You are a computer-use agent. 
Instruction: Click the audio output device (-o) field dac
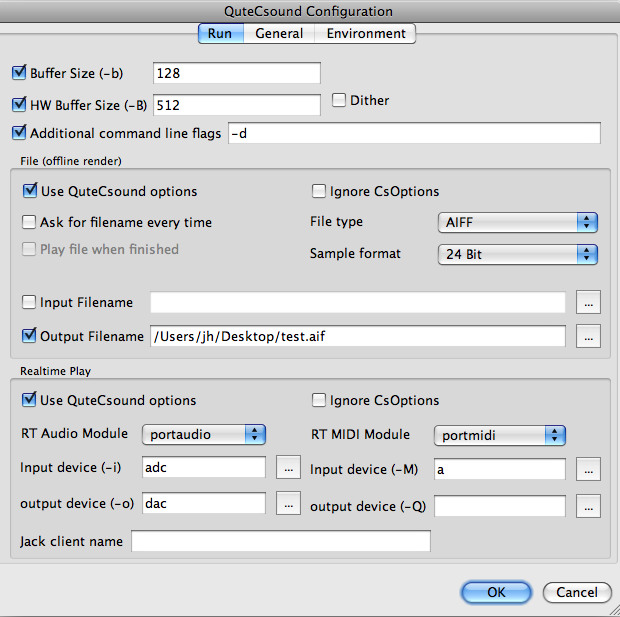(204, 503)
